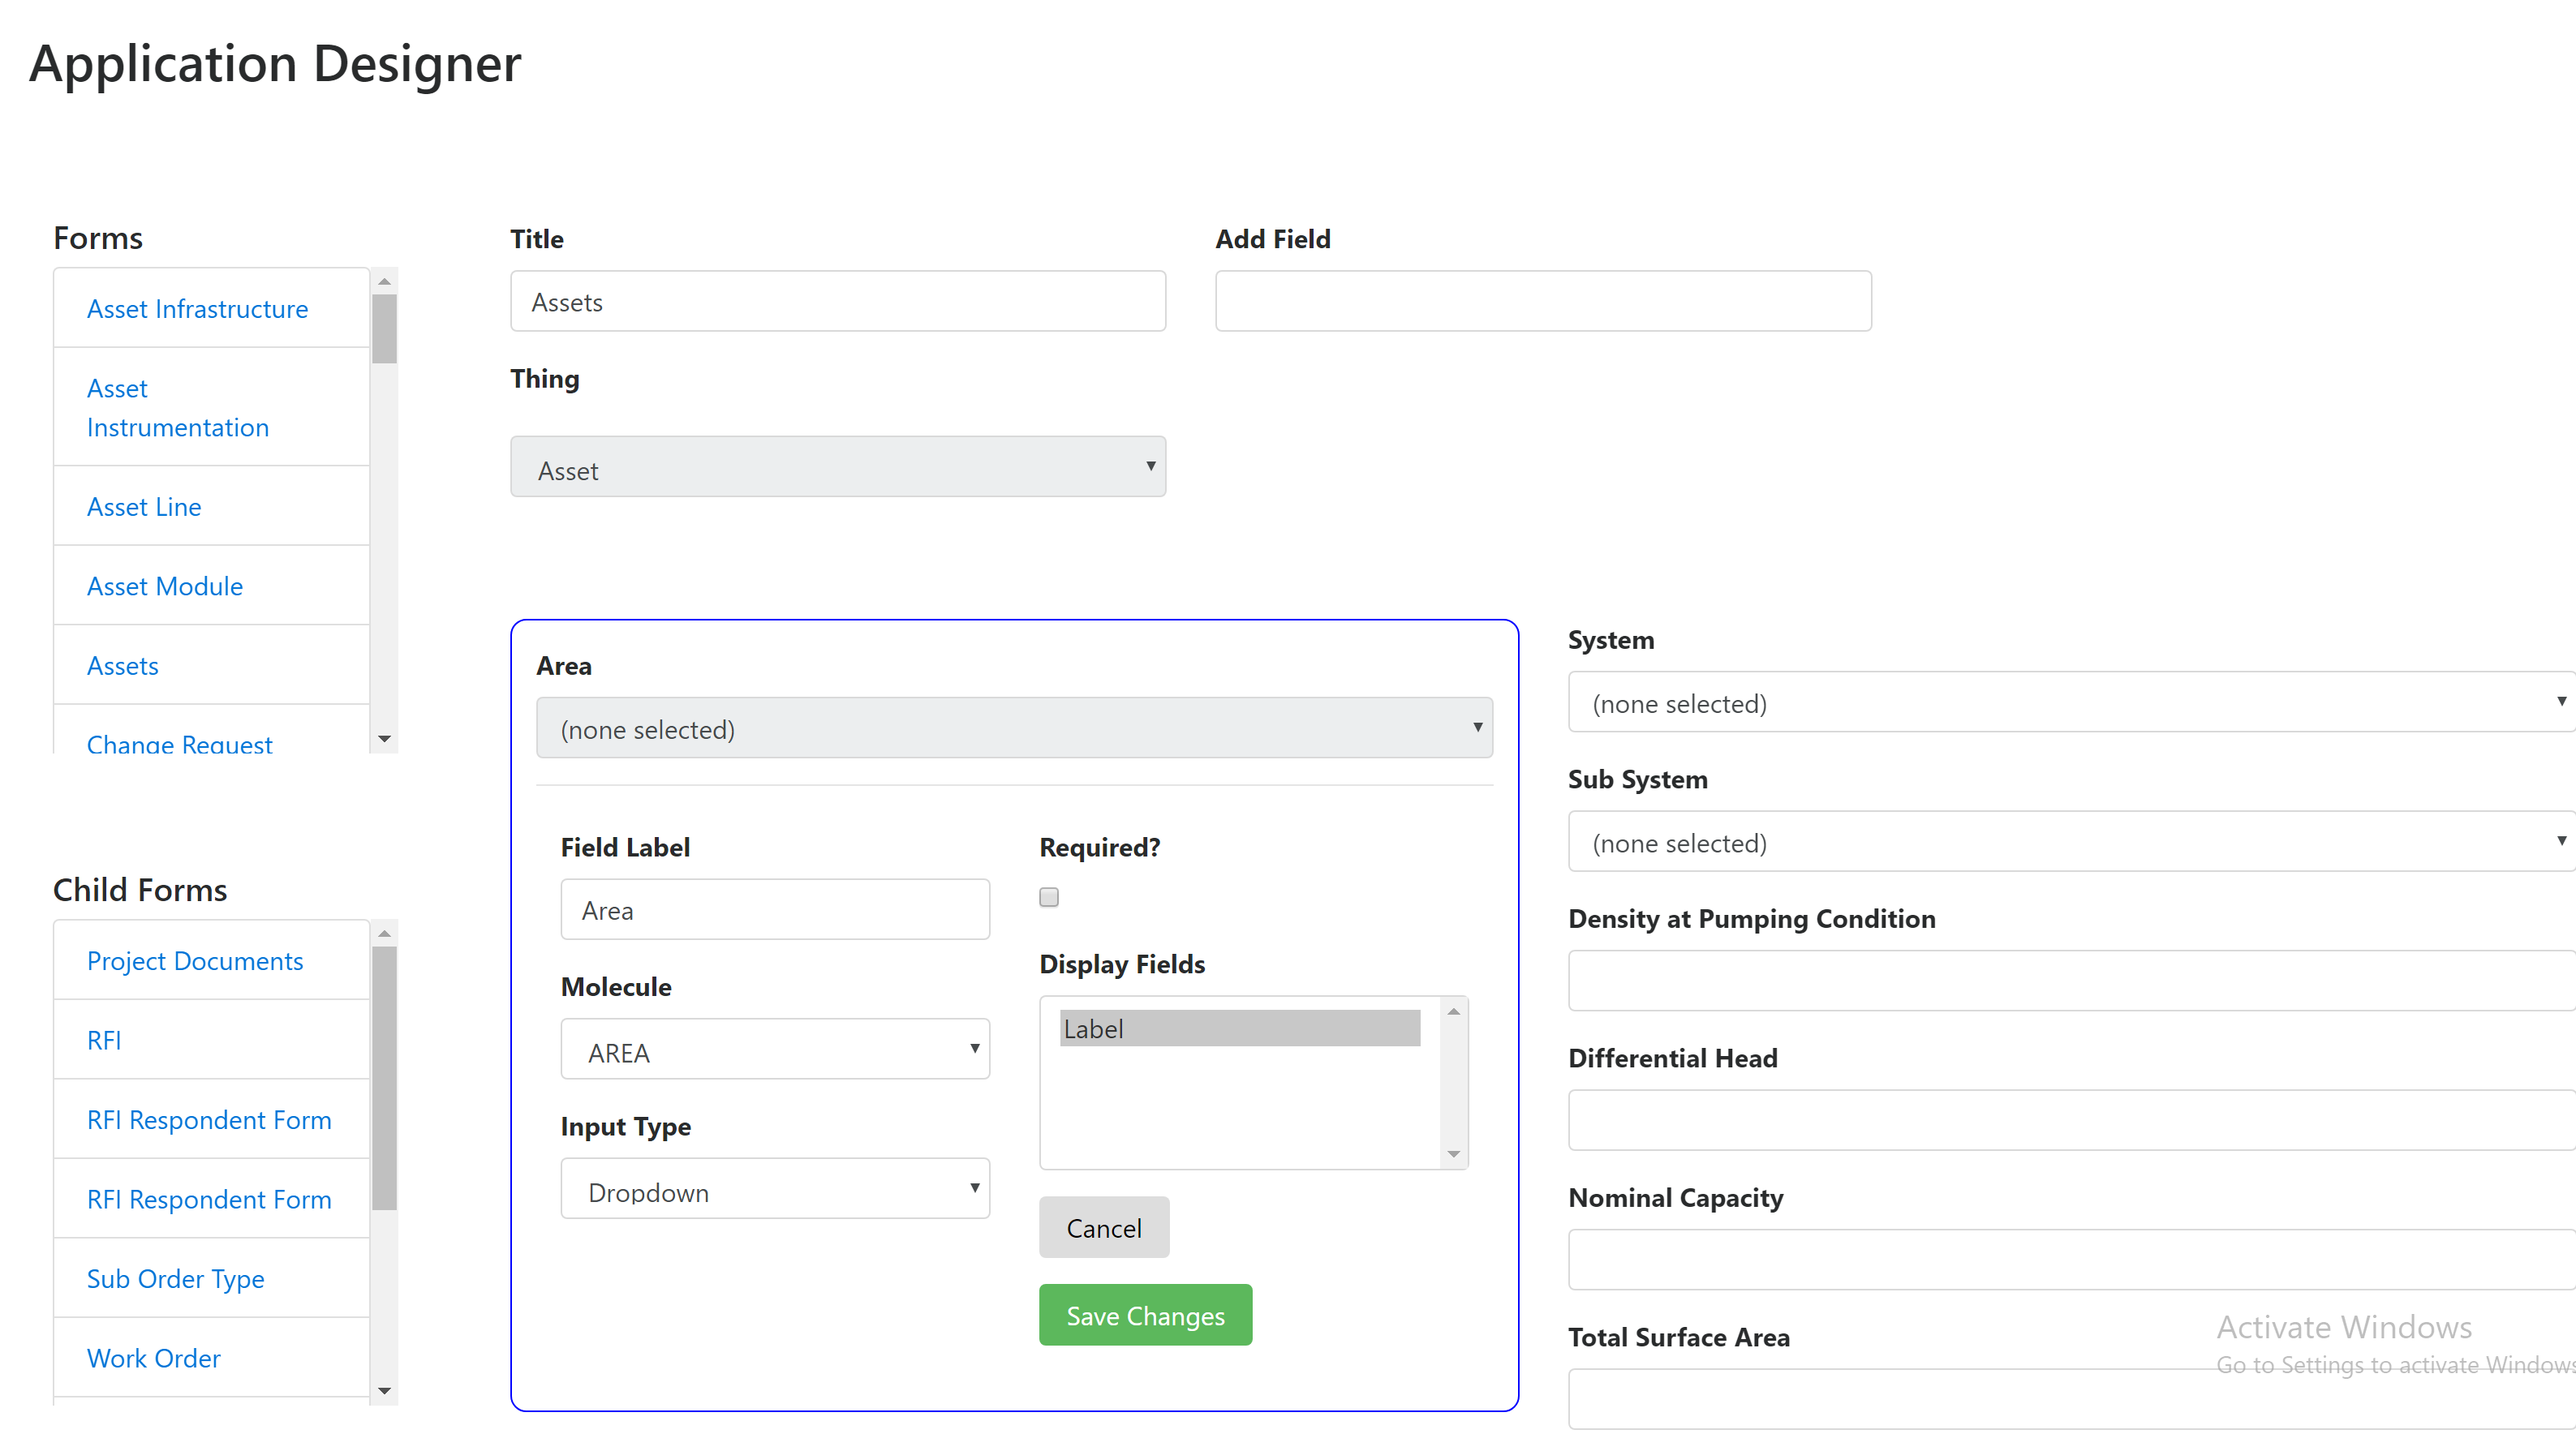Viewport: 2576px width, 1434px height.
Task: Select the "Assets" form in Forms list
Action: tap(123, 665)
